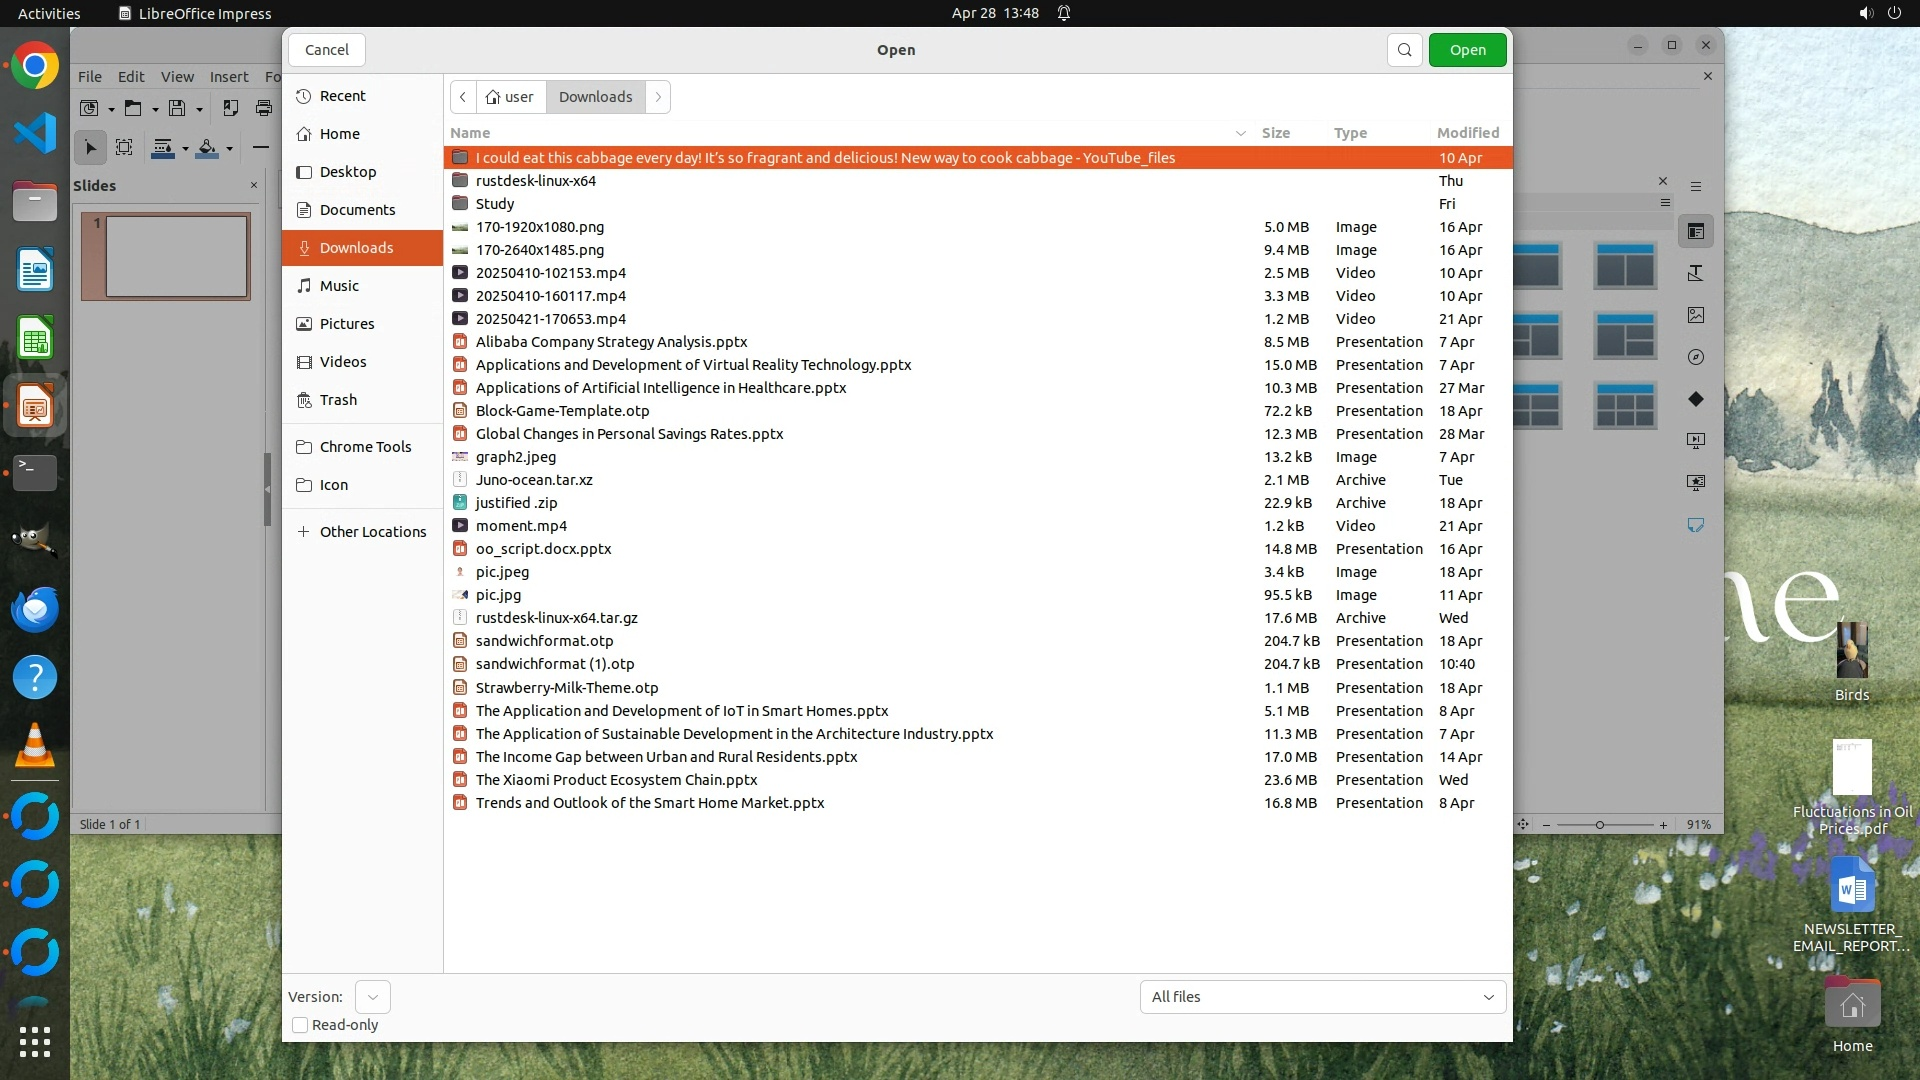Open Google Chrome from the dock

35,67
